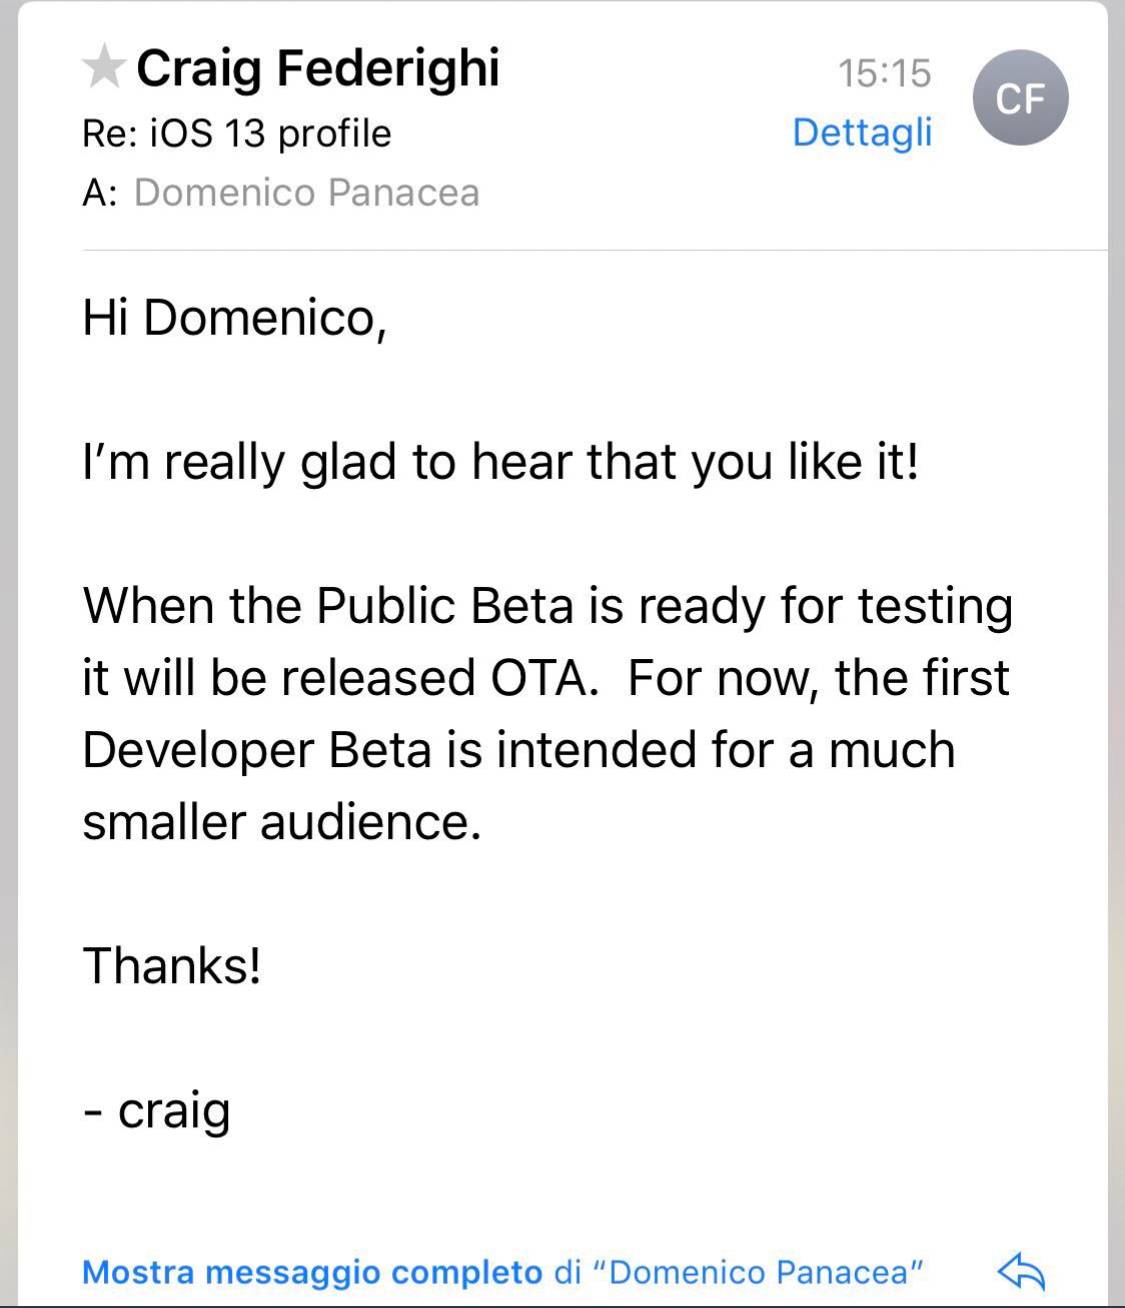Open the Dettagli link
The image size is (1125, 1308).
pos(861,132)
